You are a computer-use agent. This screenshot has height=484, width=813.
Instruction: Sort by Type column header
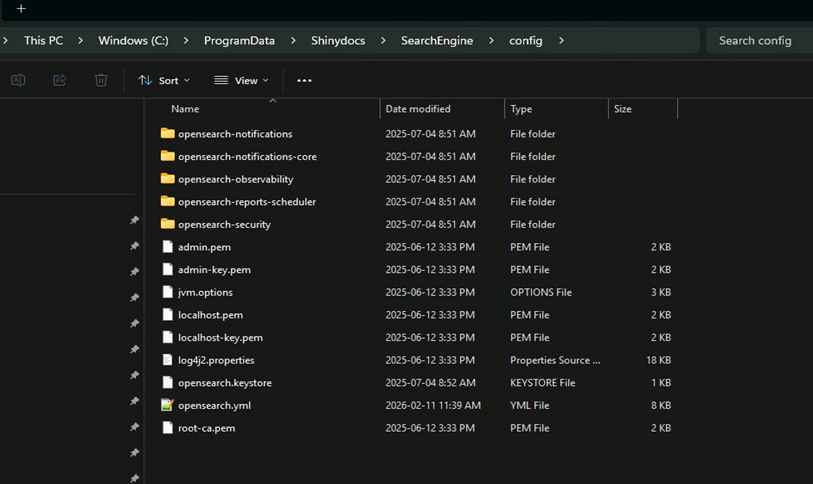click(521, 109)
